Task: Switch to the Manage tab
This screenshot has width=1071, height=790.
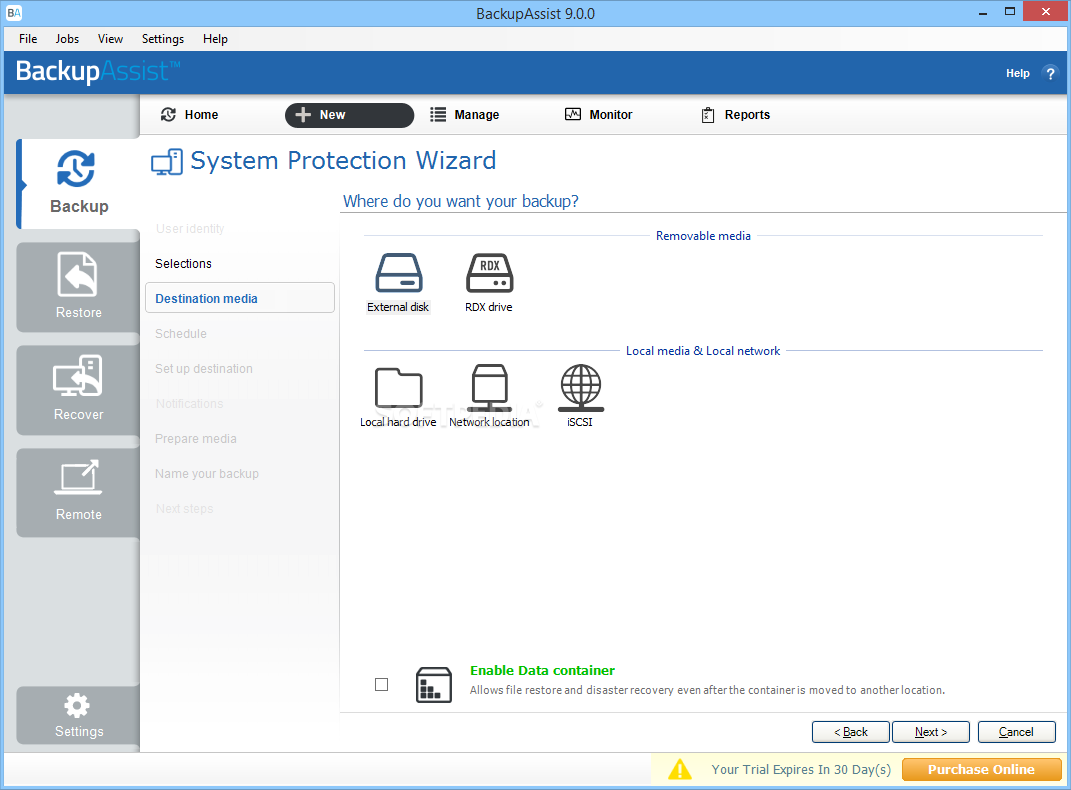Action: click(464, 115)
